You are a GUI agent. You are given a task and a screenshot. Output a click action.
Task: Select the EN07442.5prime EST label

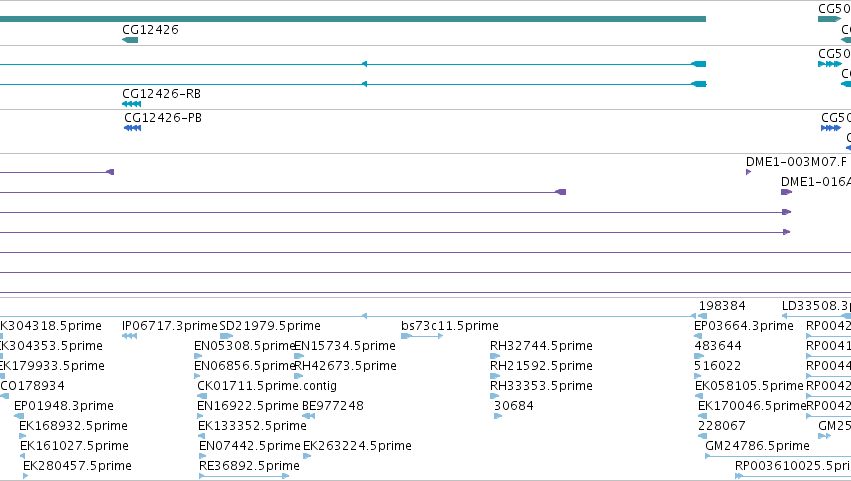[x=250, y=446]
